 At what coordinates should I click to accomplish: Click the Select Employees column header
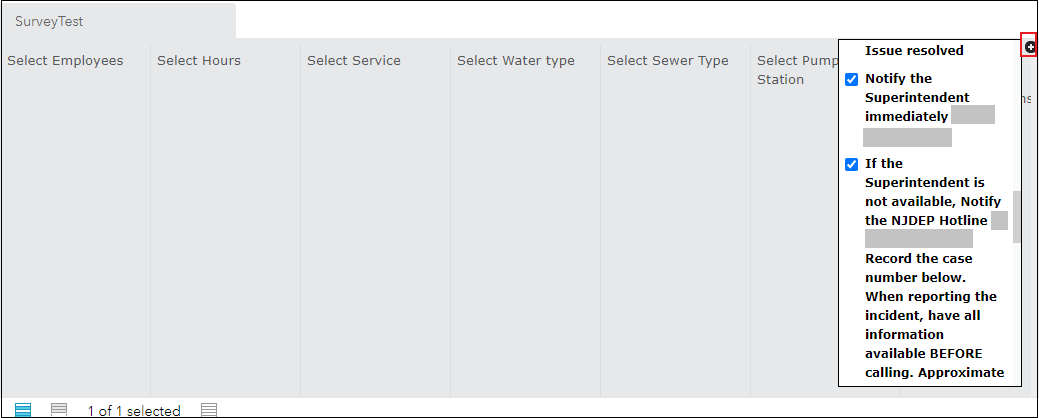65,61
